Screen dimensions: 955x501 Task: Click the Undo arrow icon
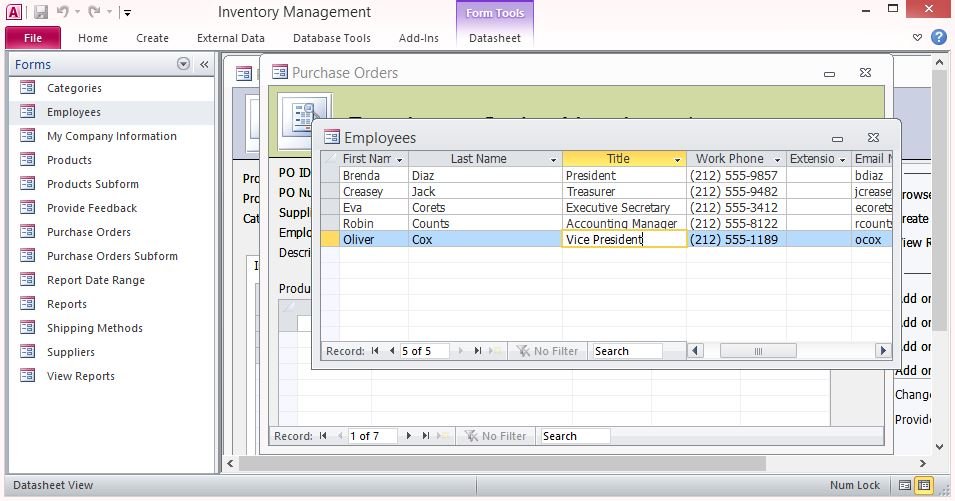point(63,12)
